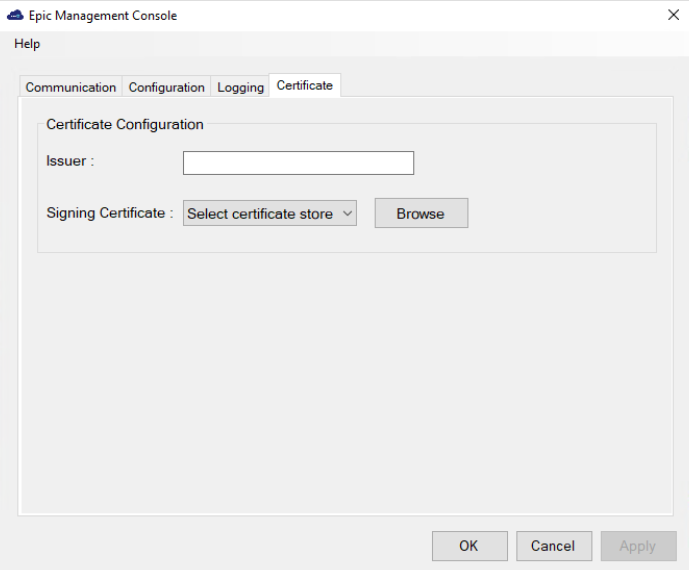Click the Signing Certificate label
Viewport: 689px width, 570px height.
pyautogui.click(x=110, y=213)
